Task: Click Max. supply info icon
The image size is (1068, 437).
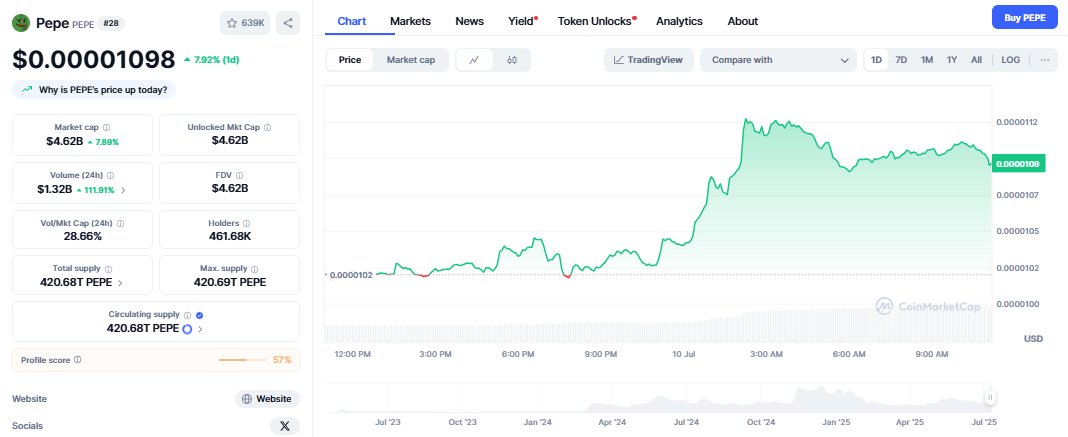Action: click(255, 269)
